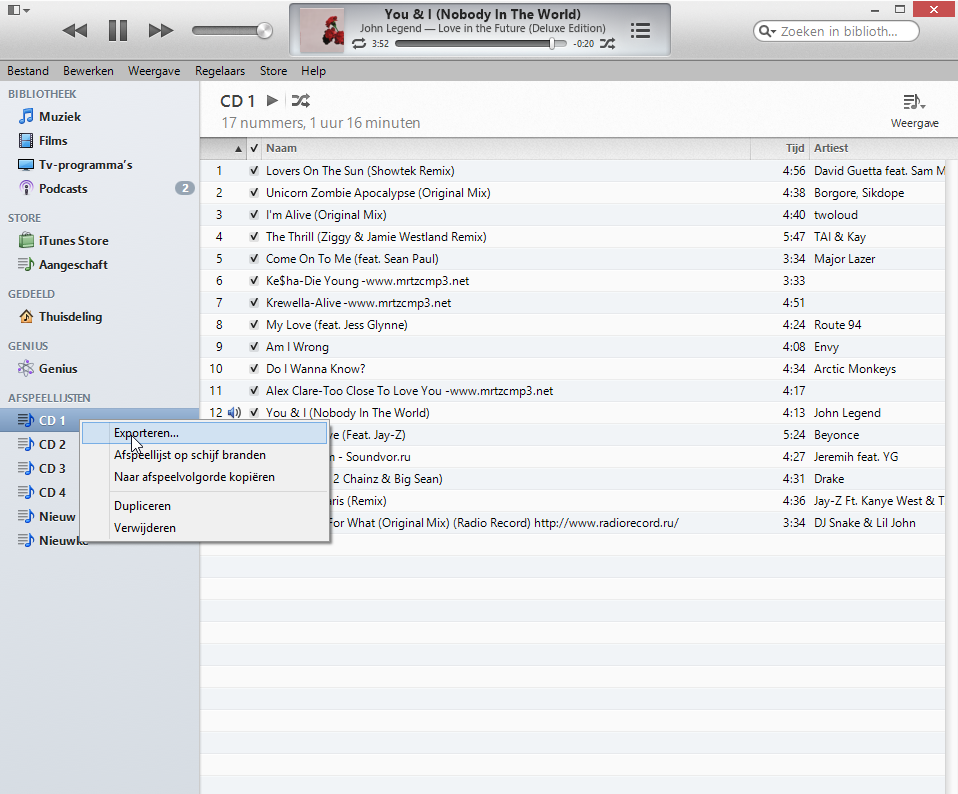Adjust the volume slider knob

click(x=264, y=31)
